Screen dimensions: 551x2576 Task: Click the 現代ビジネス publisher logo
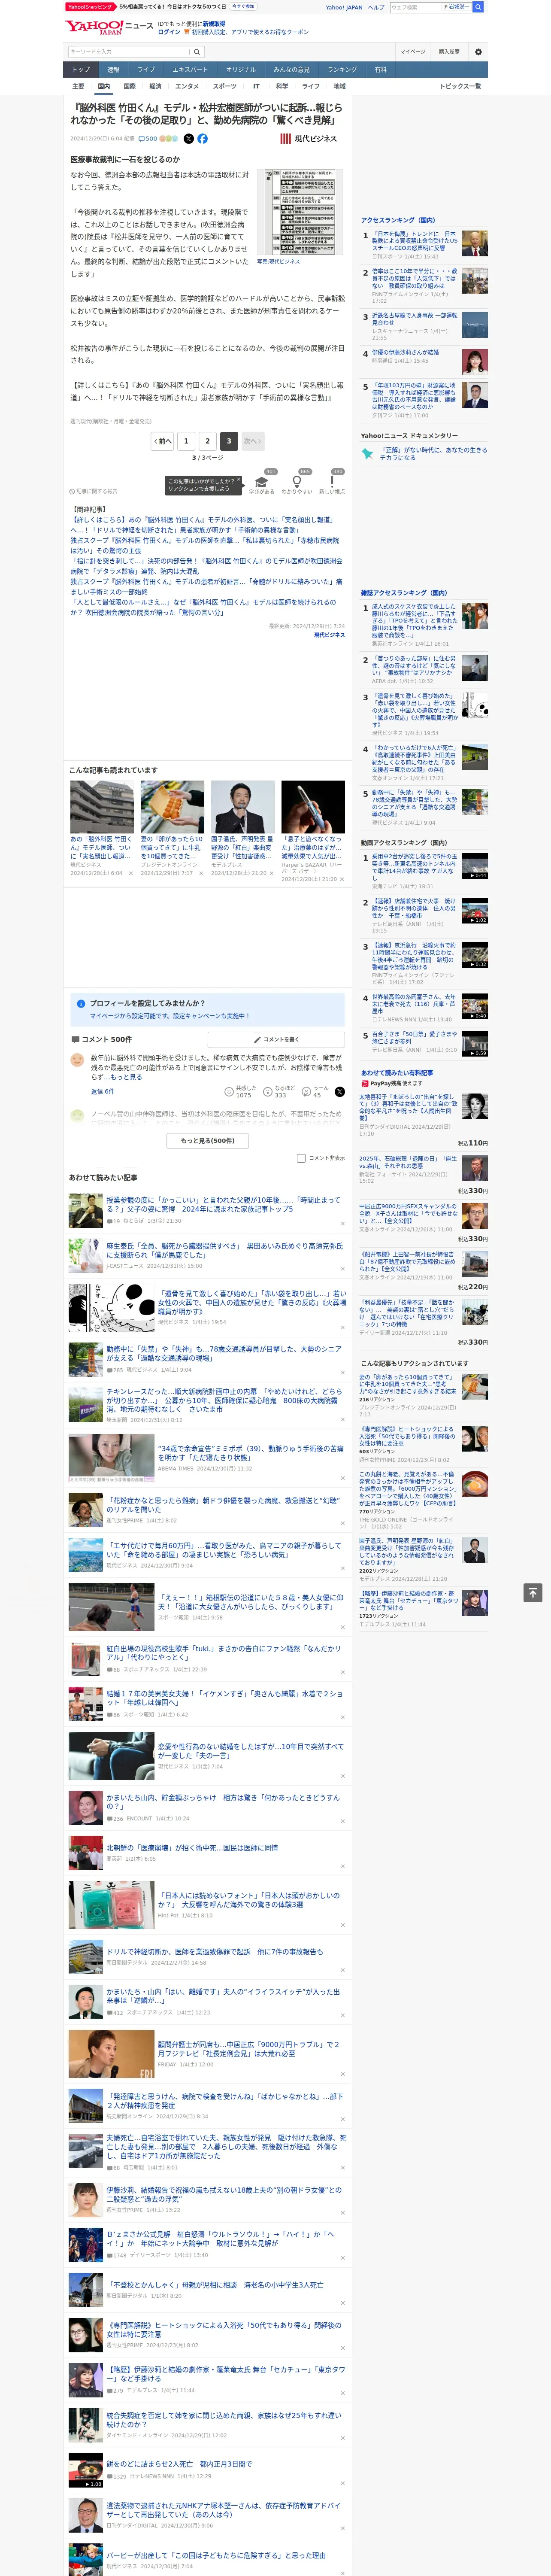[308, 139]
